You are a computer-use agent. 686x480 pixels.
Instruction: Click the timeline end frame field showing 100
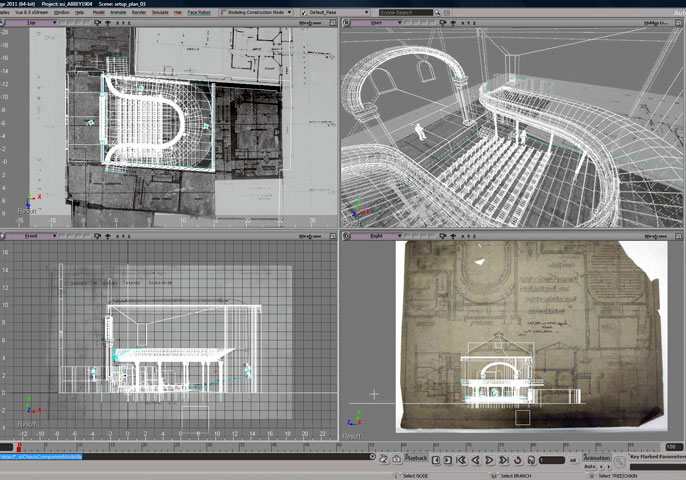674,447
